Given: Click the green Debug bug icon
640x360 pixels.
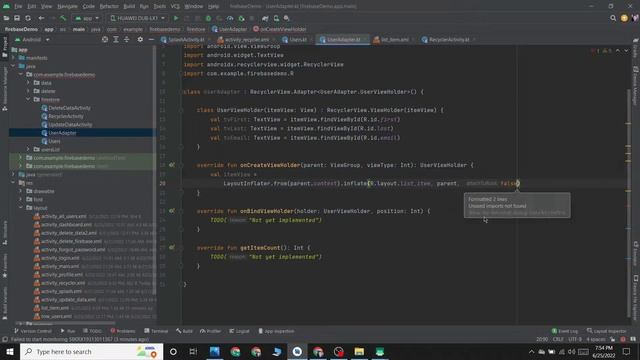Looking at the screenshot, I should (209, 18).
